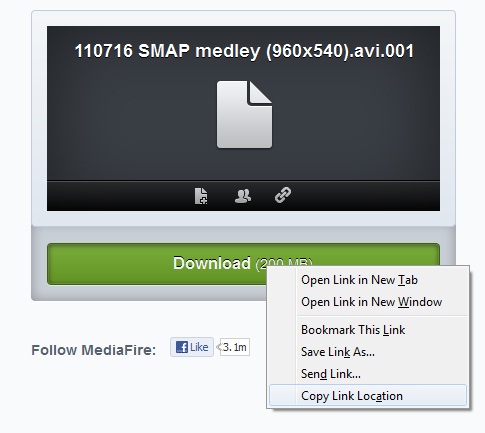
Task: Click the SMAP medley file name title
Action: point(244,51)
